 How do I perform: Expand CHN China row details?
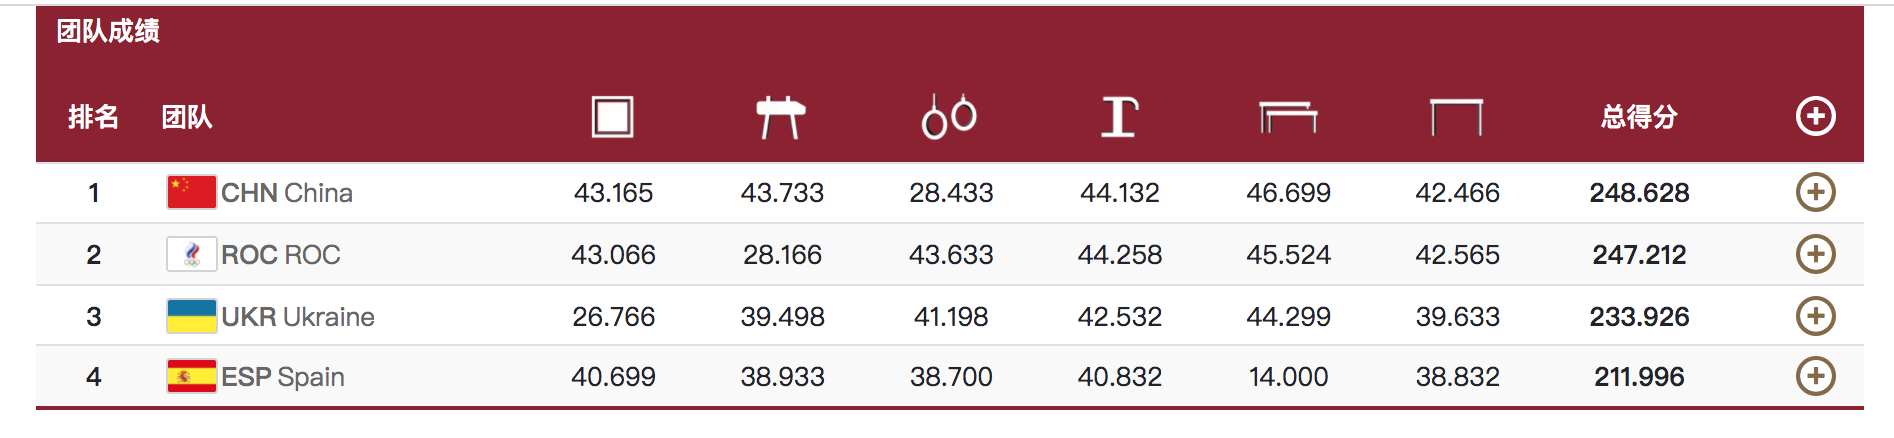click(x=1815, y=192)
